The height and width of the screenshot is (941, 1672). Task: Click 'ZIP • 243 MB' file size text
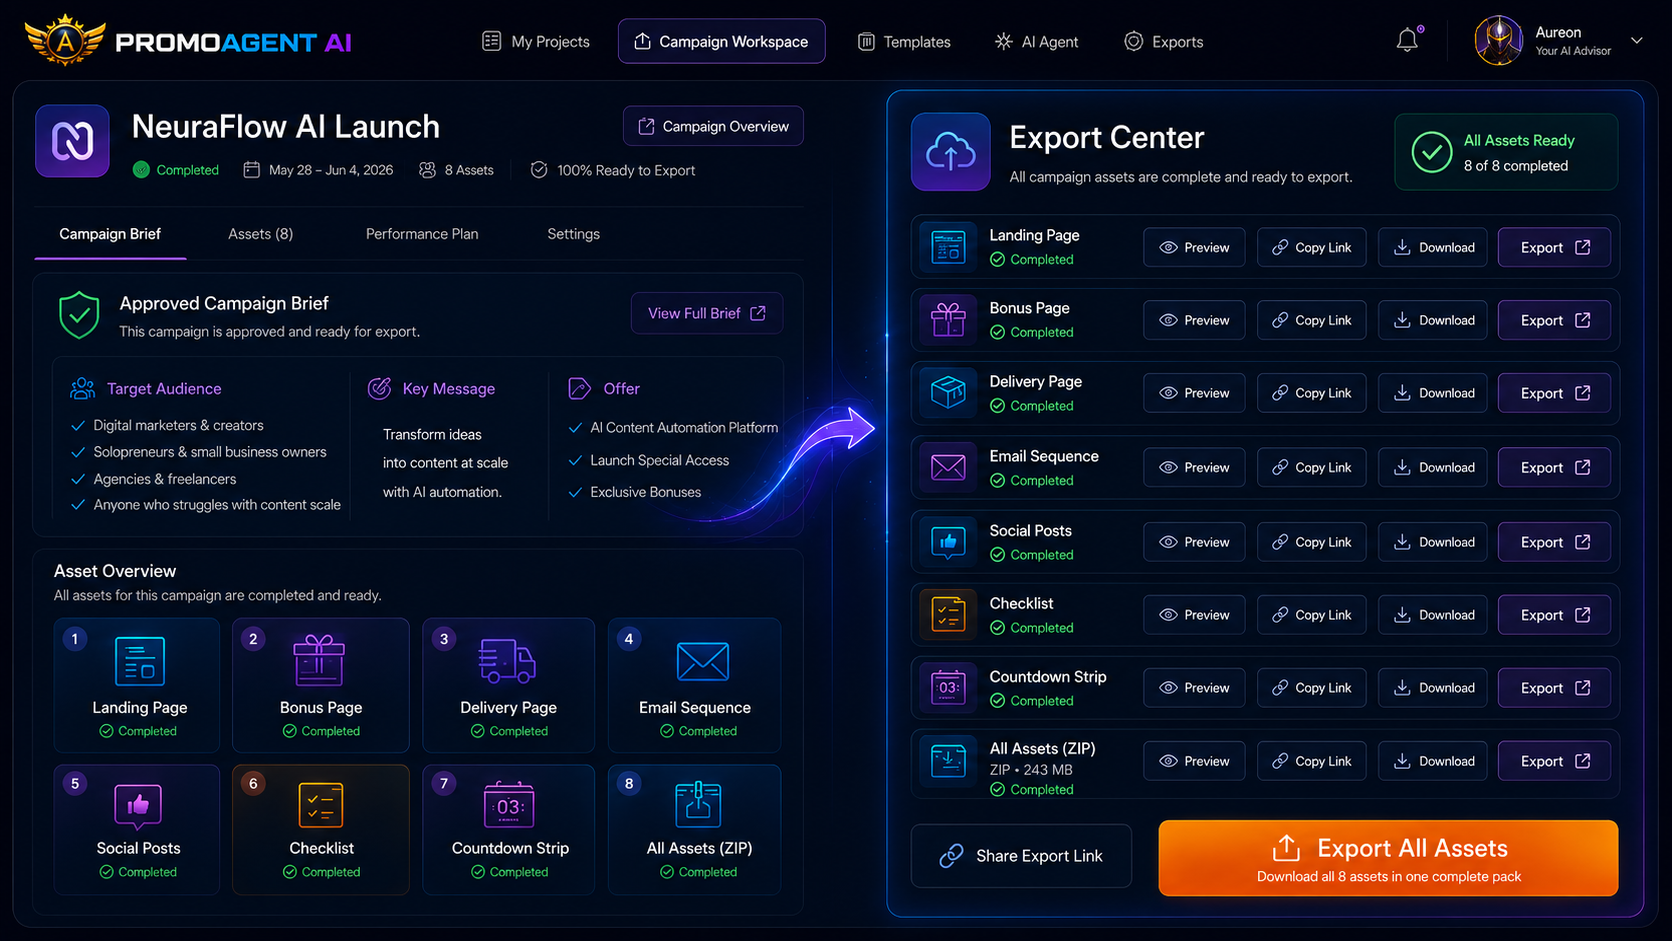(1030, 770)
